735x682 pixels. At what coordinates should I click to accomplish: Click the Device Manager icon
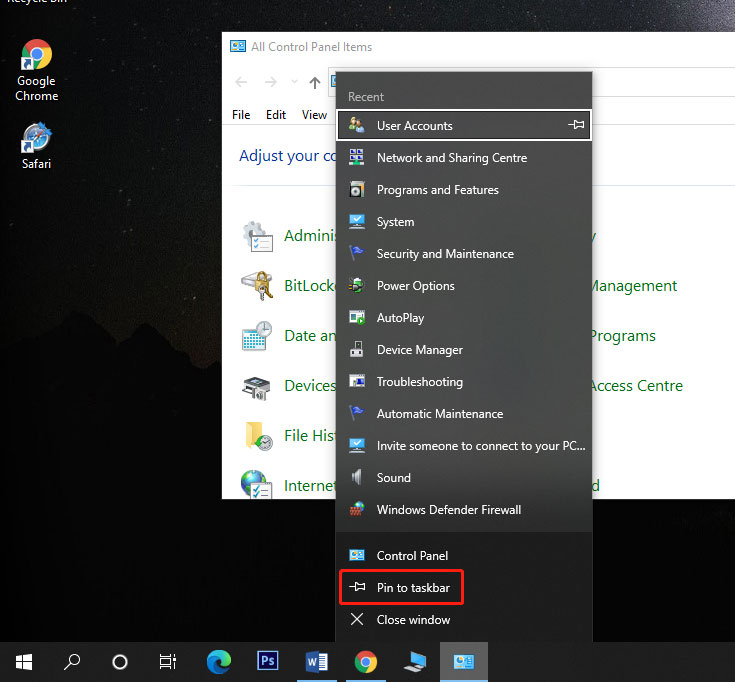(x=357, y=349)
